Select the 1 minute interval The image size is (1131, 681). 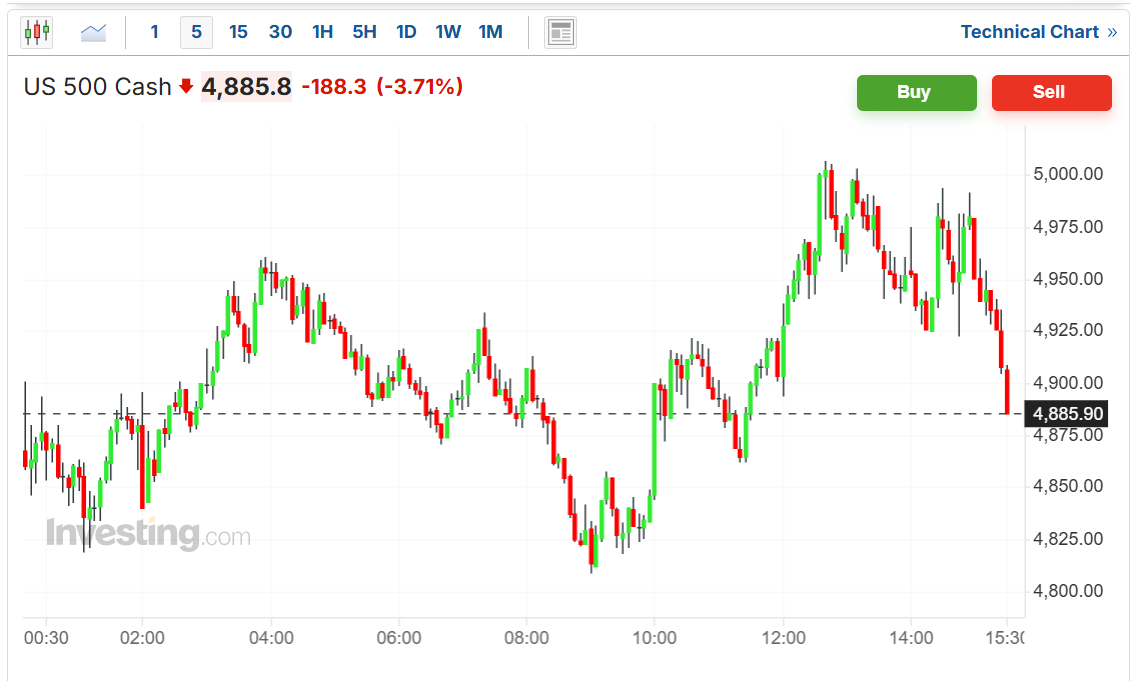click(154, 32)
